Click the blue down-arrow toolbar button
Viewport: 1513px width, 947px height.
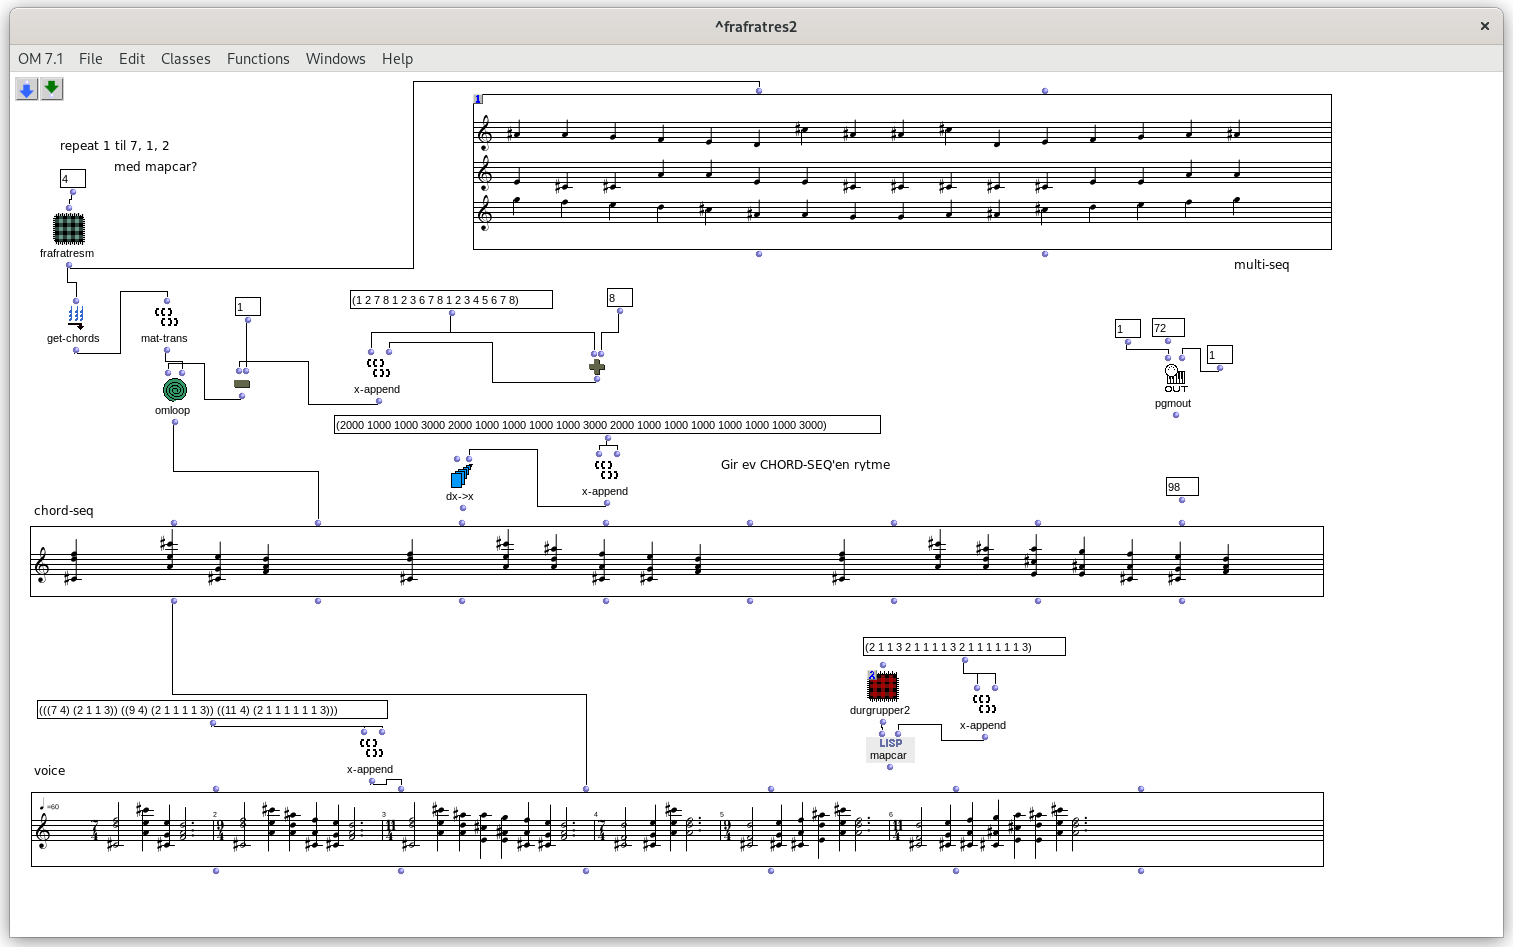(x=25, y=89)
